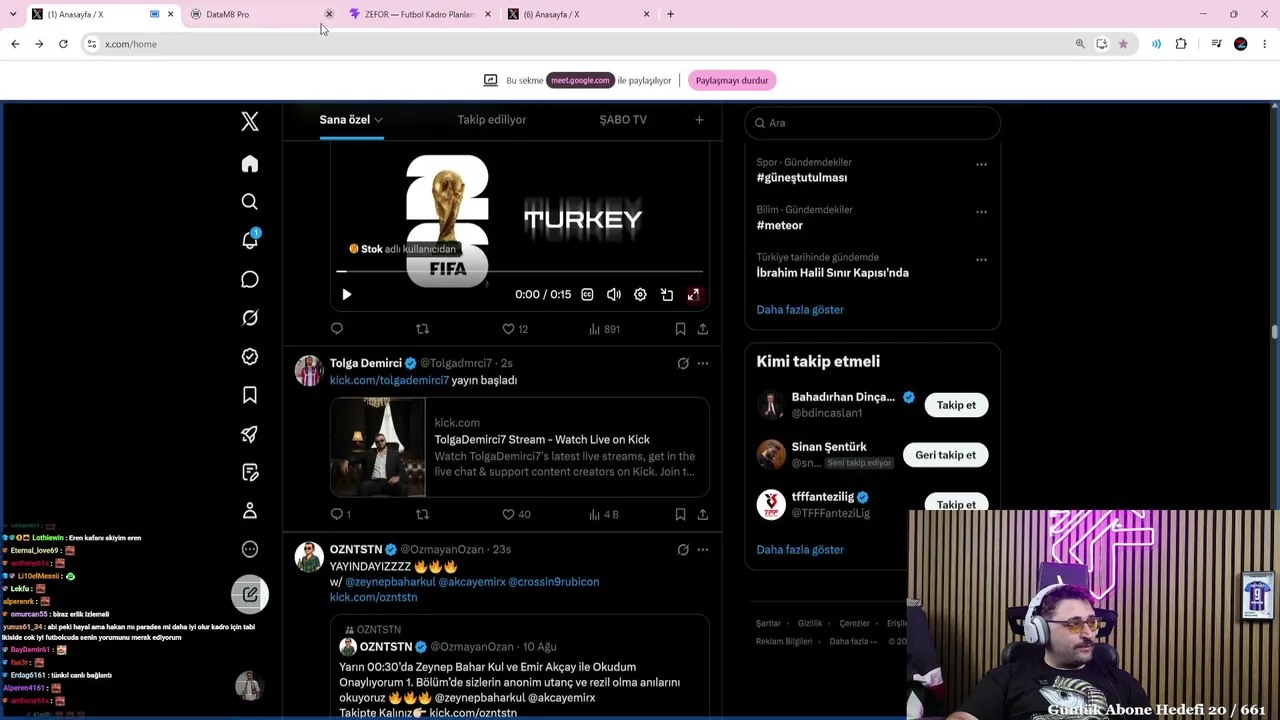Share Tolga Demirci's post

click(703, 514)
